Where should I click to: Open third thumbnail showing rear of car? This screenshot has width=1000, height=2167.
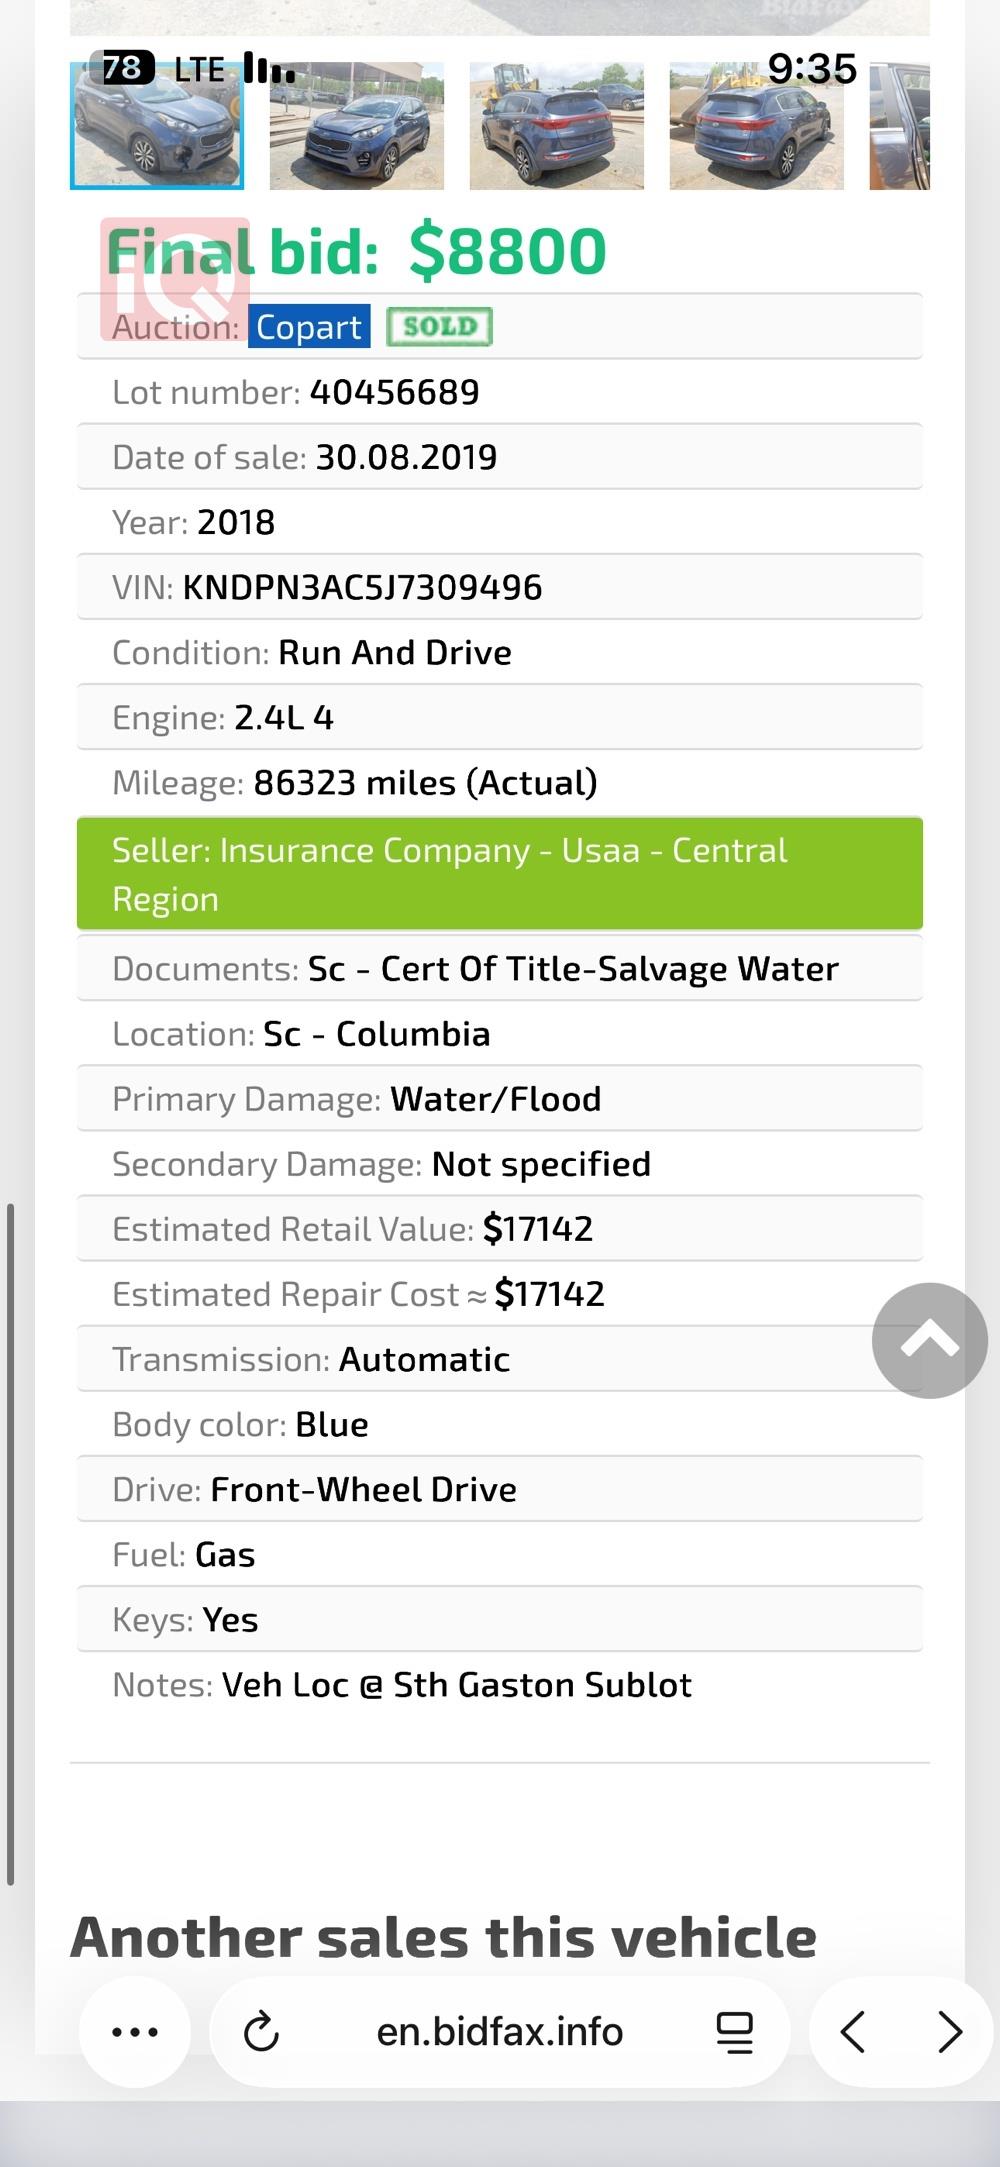point(557,125)
